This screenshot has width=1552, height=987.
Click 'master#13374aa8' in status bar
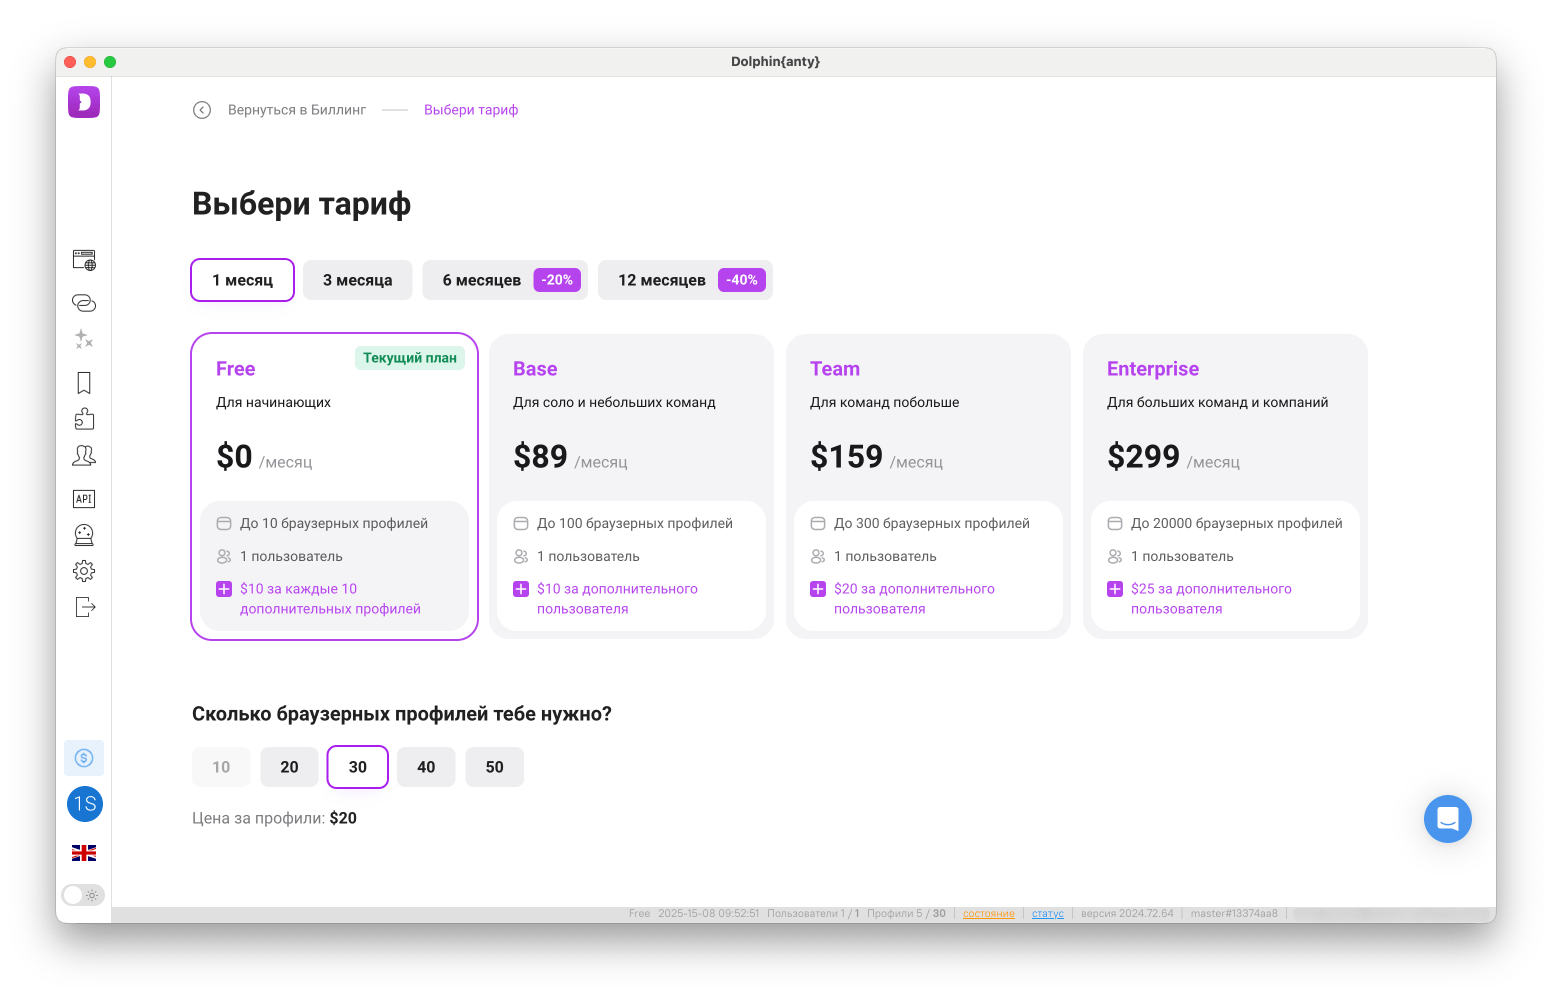(x=1234, y=914)
